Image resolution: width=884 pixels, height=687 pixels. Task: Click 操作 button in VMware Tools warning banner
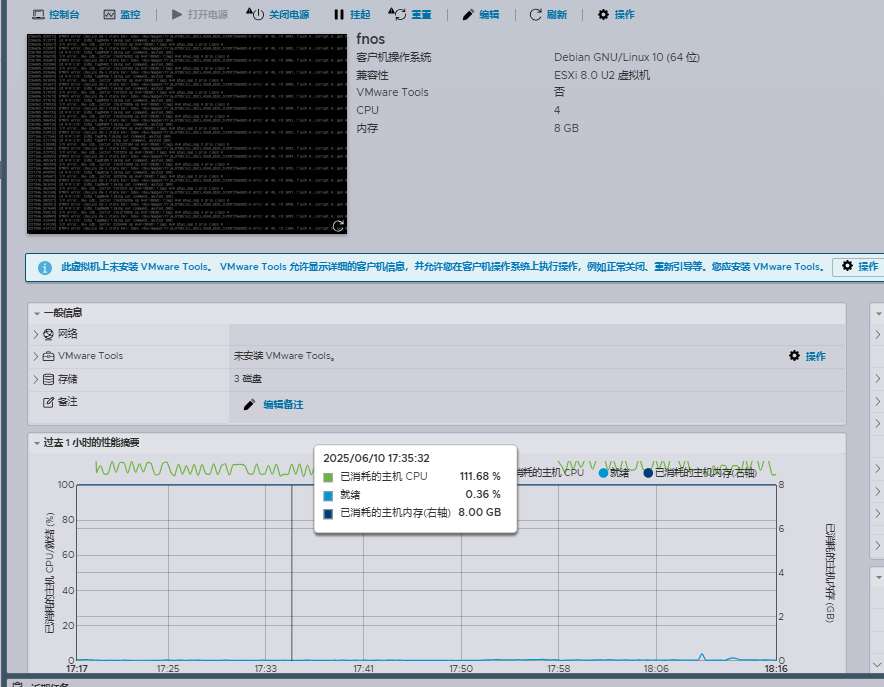coord(858,267)
